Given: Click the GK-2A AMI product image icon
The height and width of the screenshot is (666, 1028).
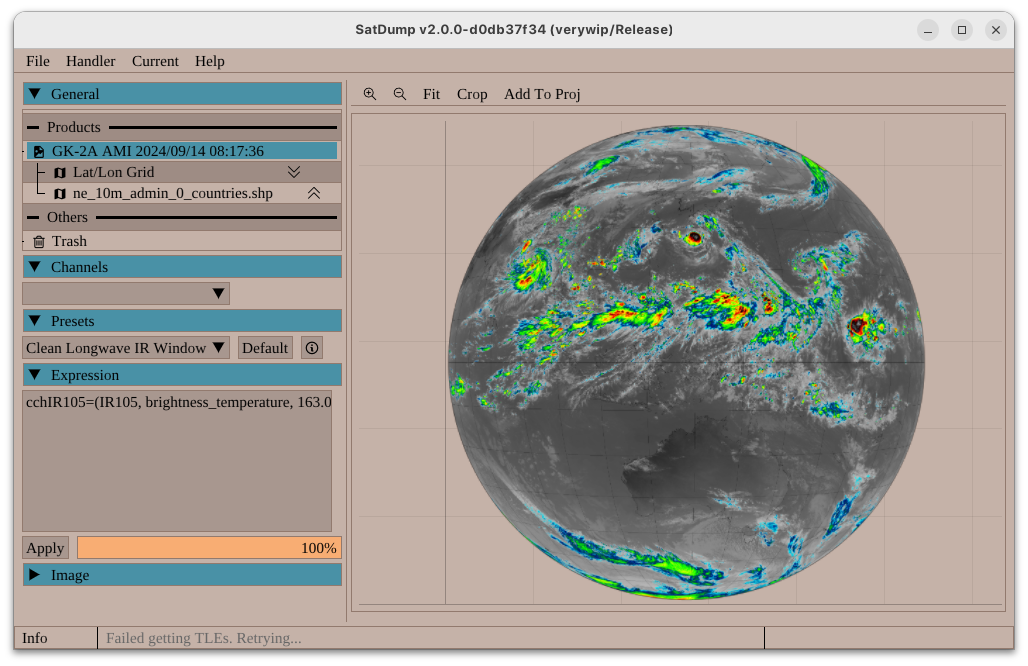Looking at the screenshot, I should (39, 151).
